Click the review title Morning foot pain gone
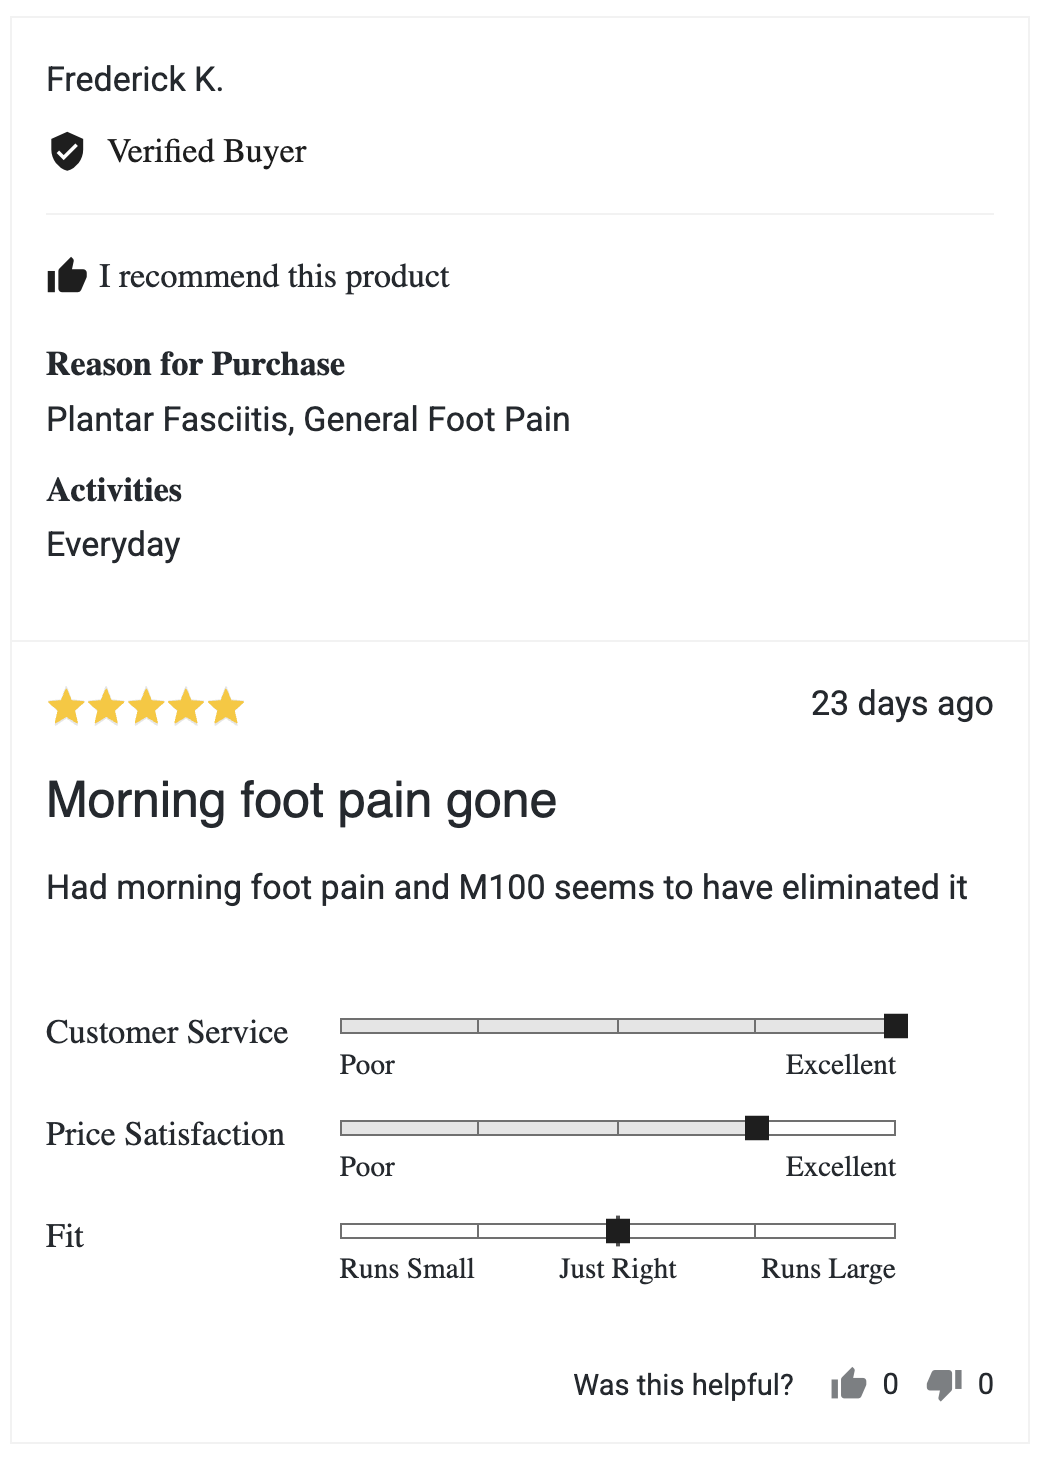The height and width of the screenshot is (1462, 1044). pyautogui.click(x=301, y=801)
